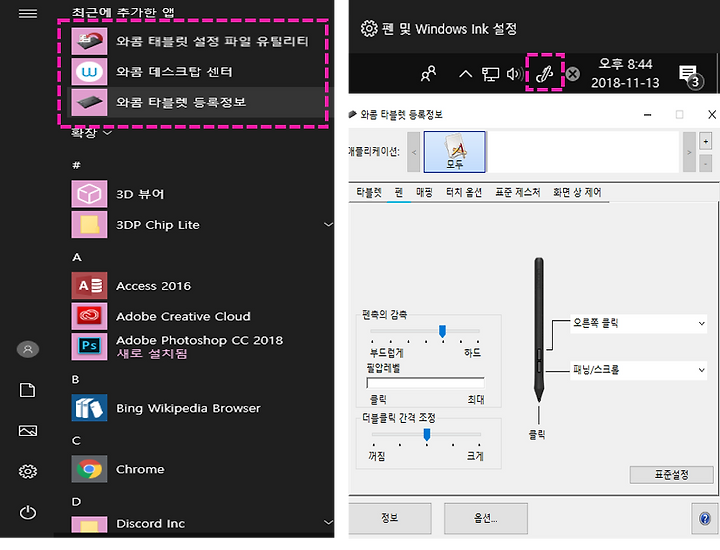Viewport: 720px width, 550px height.
Task: Click the 펜 및 Windows Ink 설정 tooltip
Action: click(x=439, y=29)
